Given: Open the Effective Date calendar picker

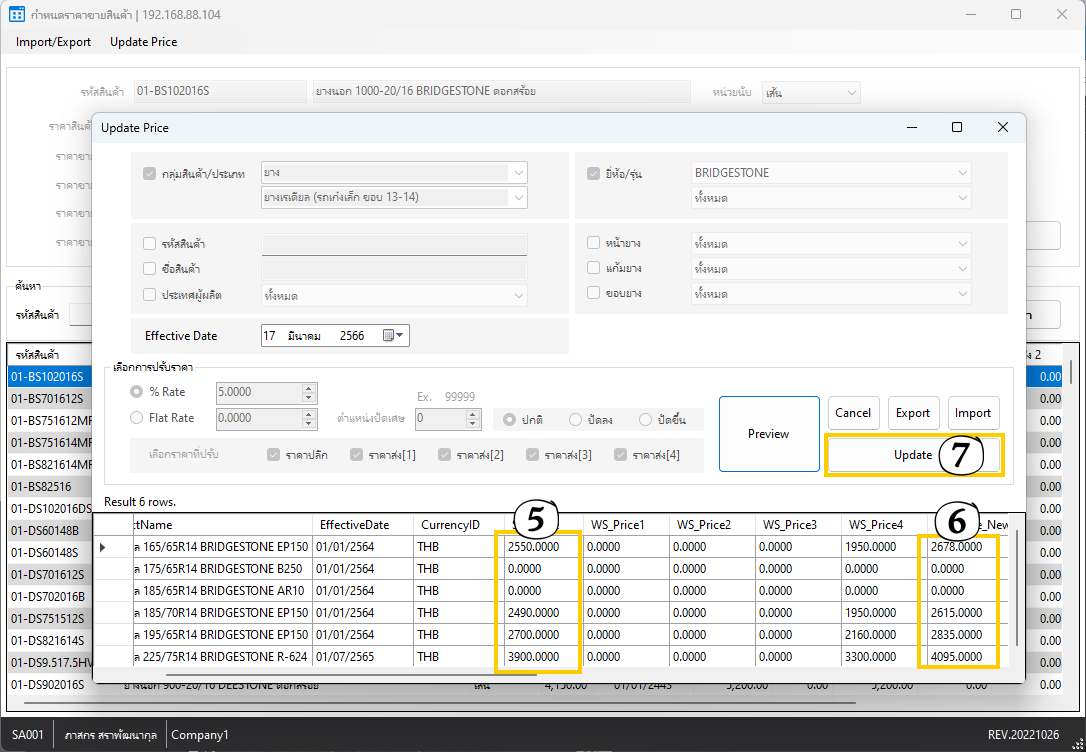Looking at the screenshot, I should 394,336.
